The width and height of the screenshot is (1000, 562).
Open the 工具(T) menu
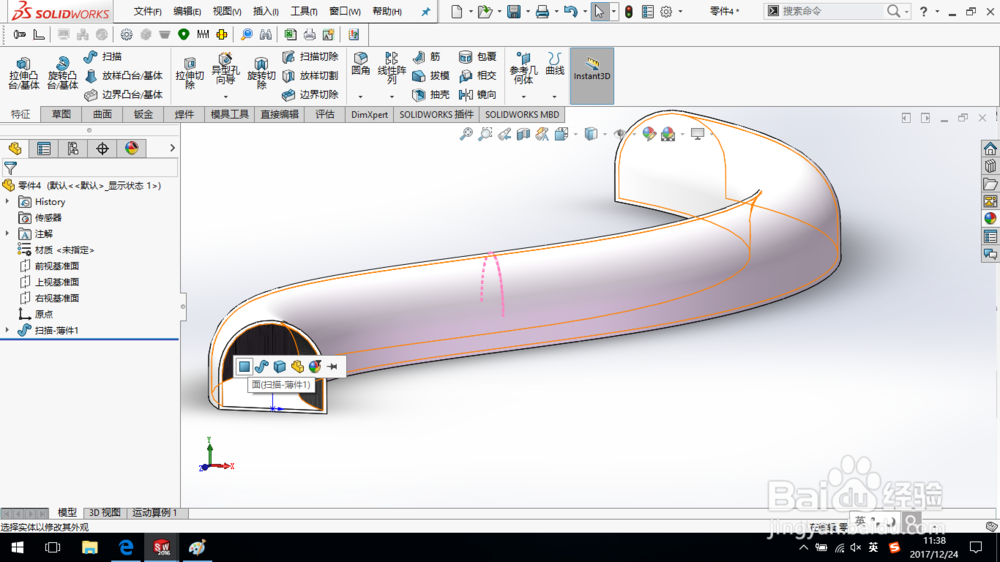[x=304, y=11]
